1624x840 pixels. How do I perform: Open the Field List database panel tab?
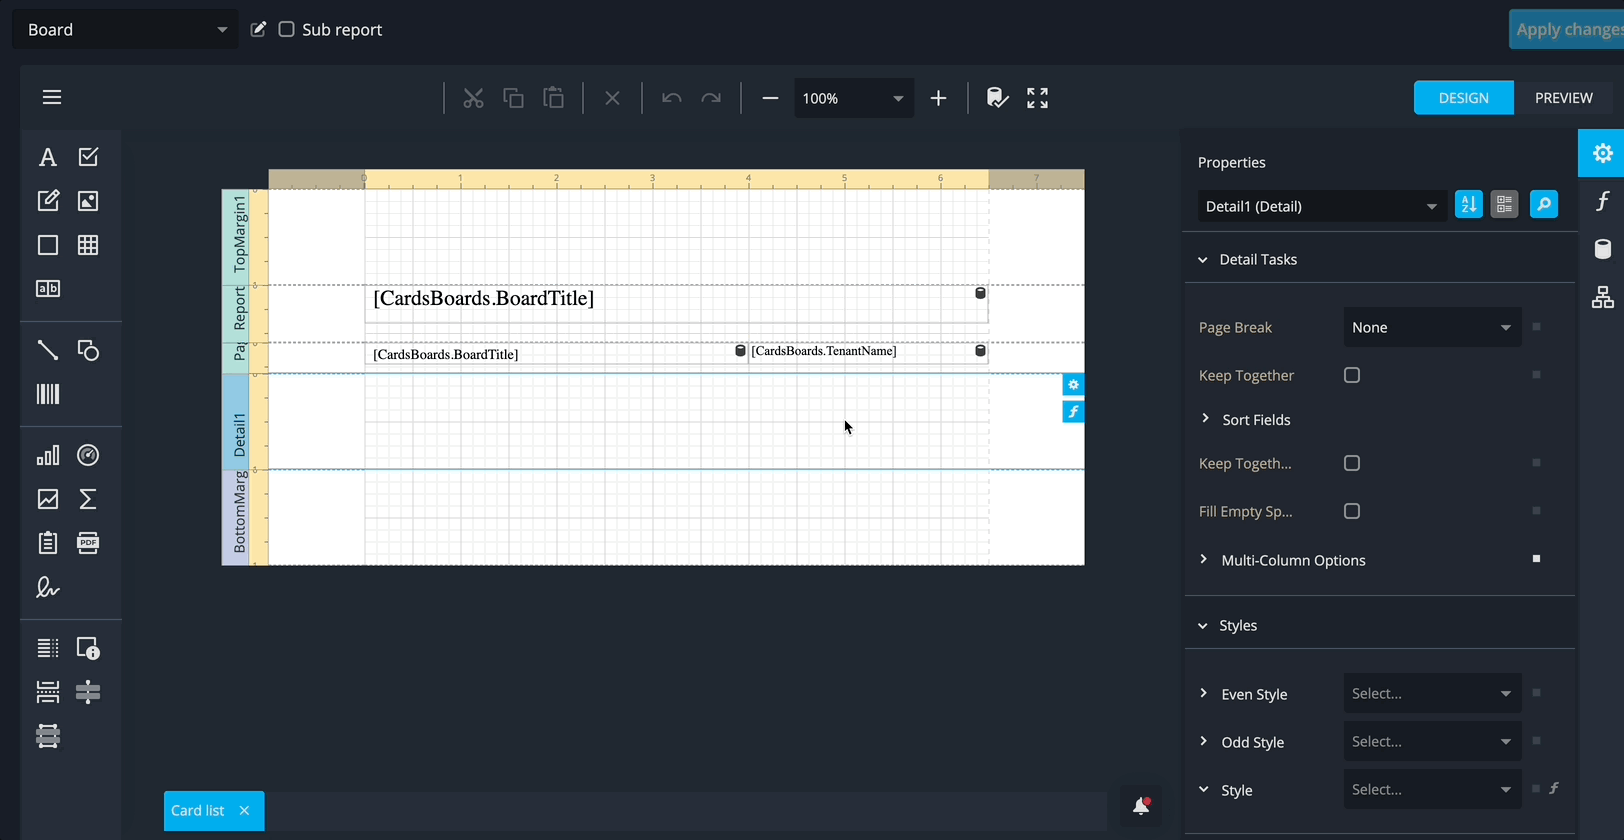[x=1602, y=249]
